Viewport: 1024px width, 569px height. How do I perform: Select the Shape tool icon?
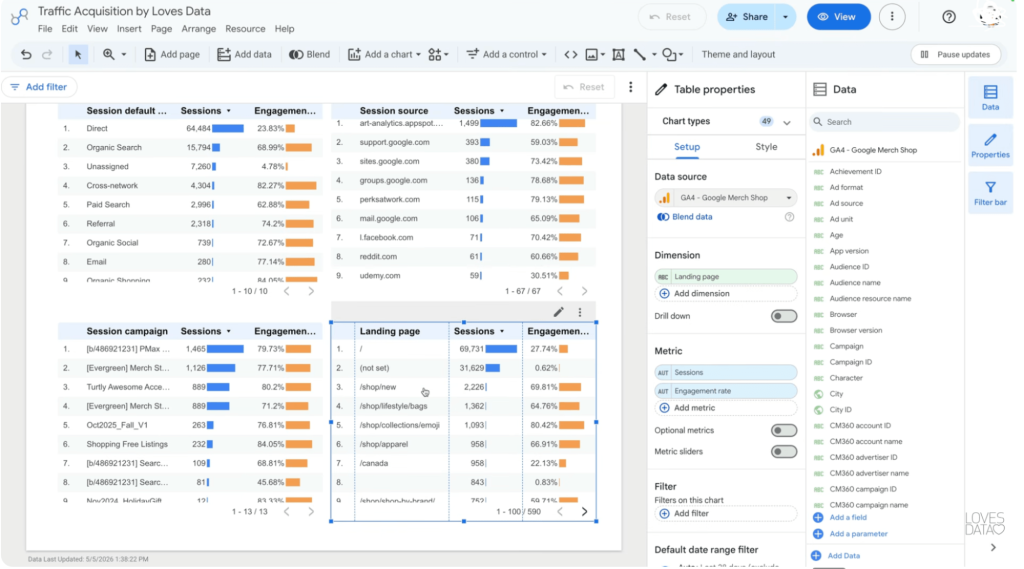tap(669, 54)
